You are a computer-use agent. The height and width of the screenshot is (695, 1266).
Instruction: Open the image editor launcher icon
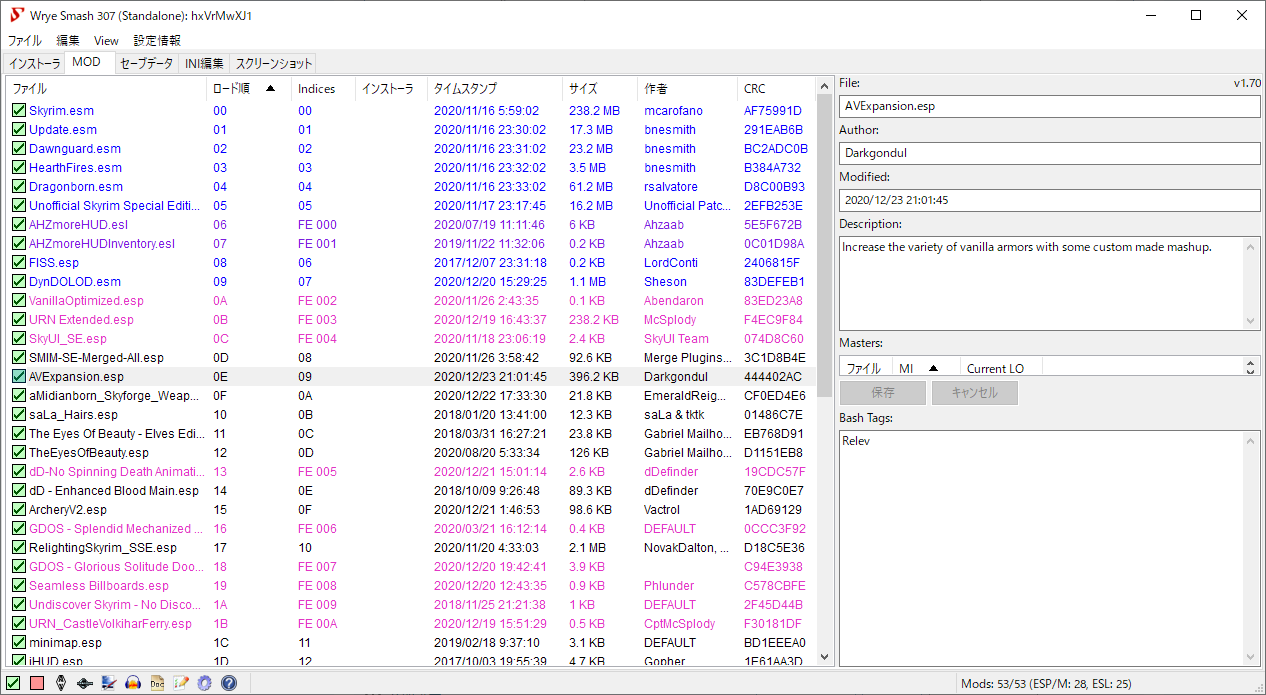coord(109,683)
